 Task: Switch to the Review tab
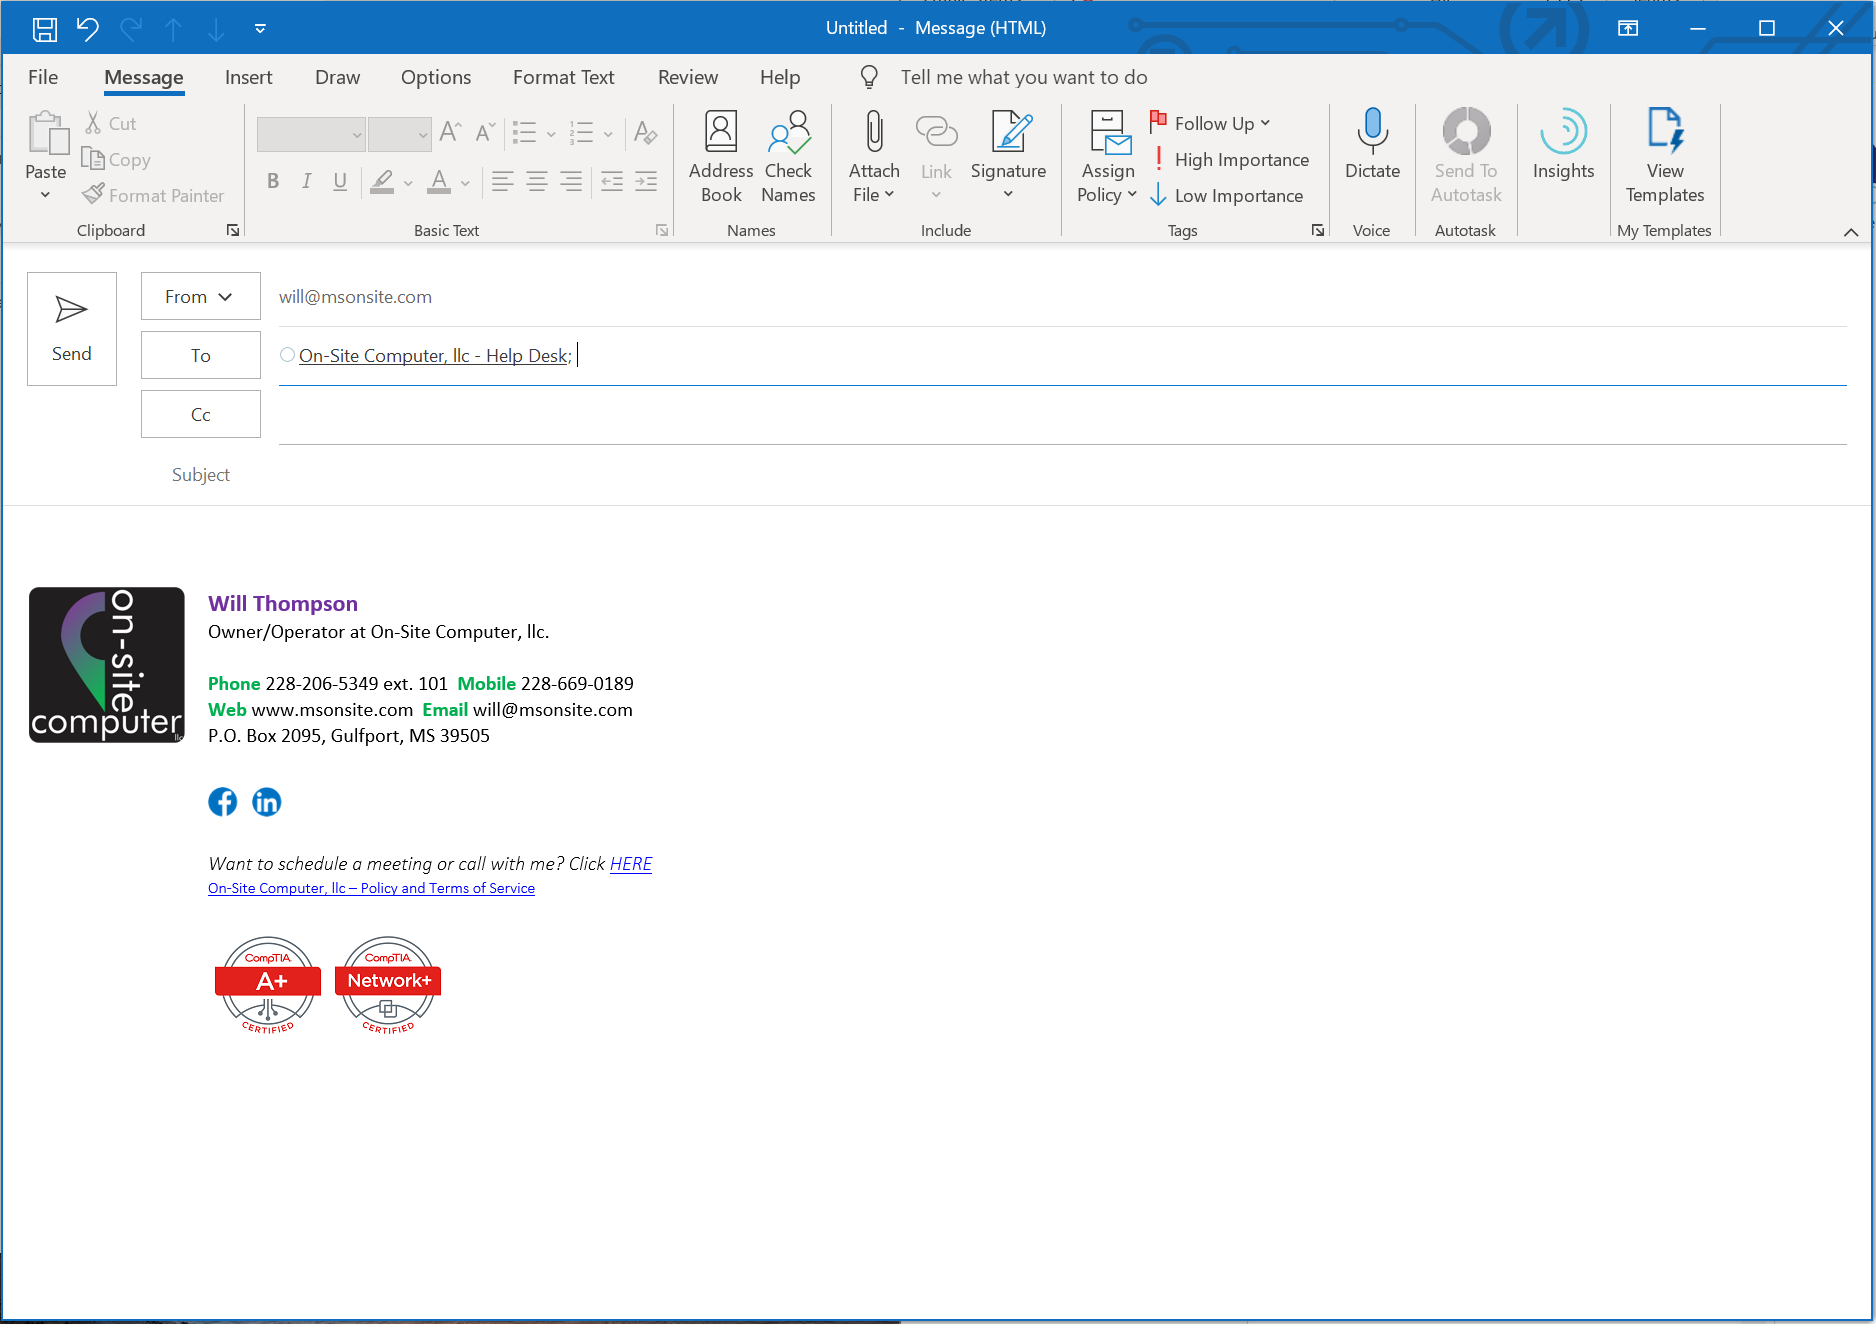(x=688, y=77)
